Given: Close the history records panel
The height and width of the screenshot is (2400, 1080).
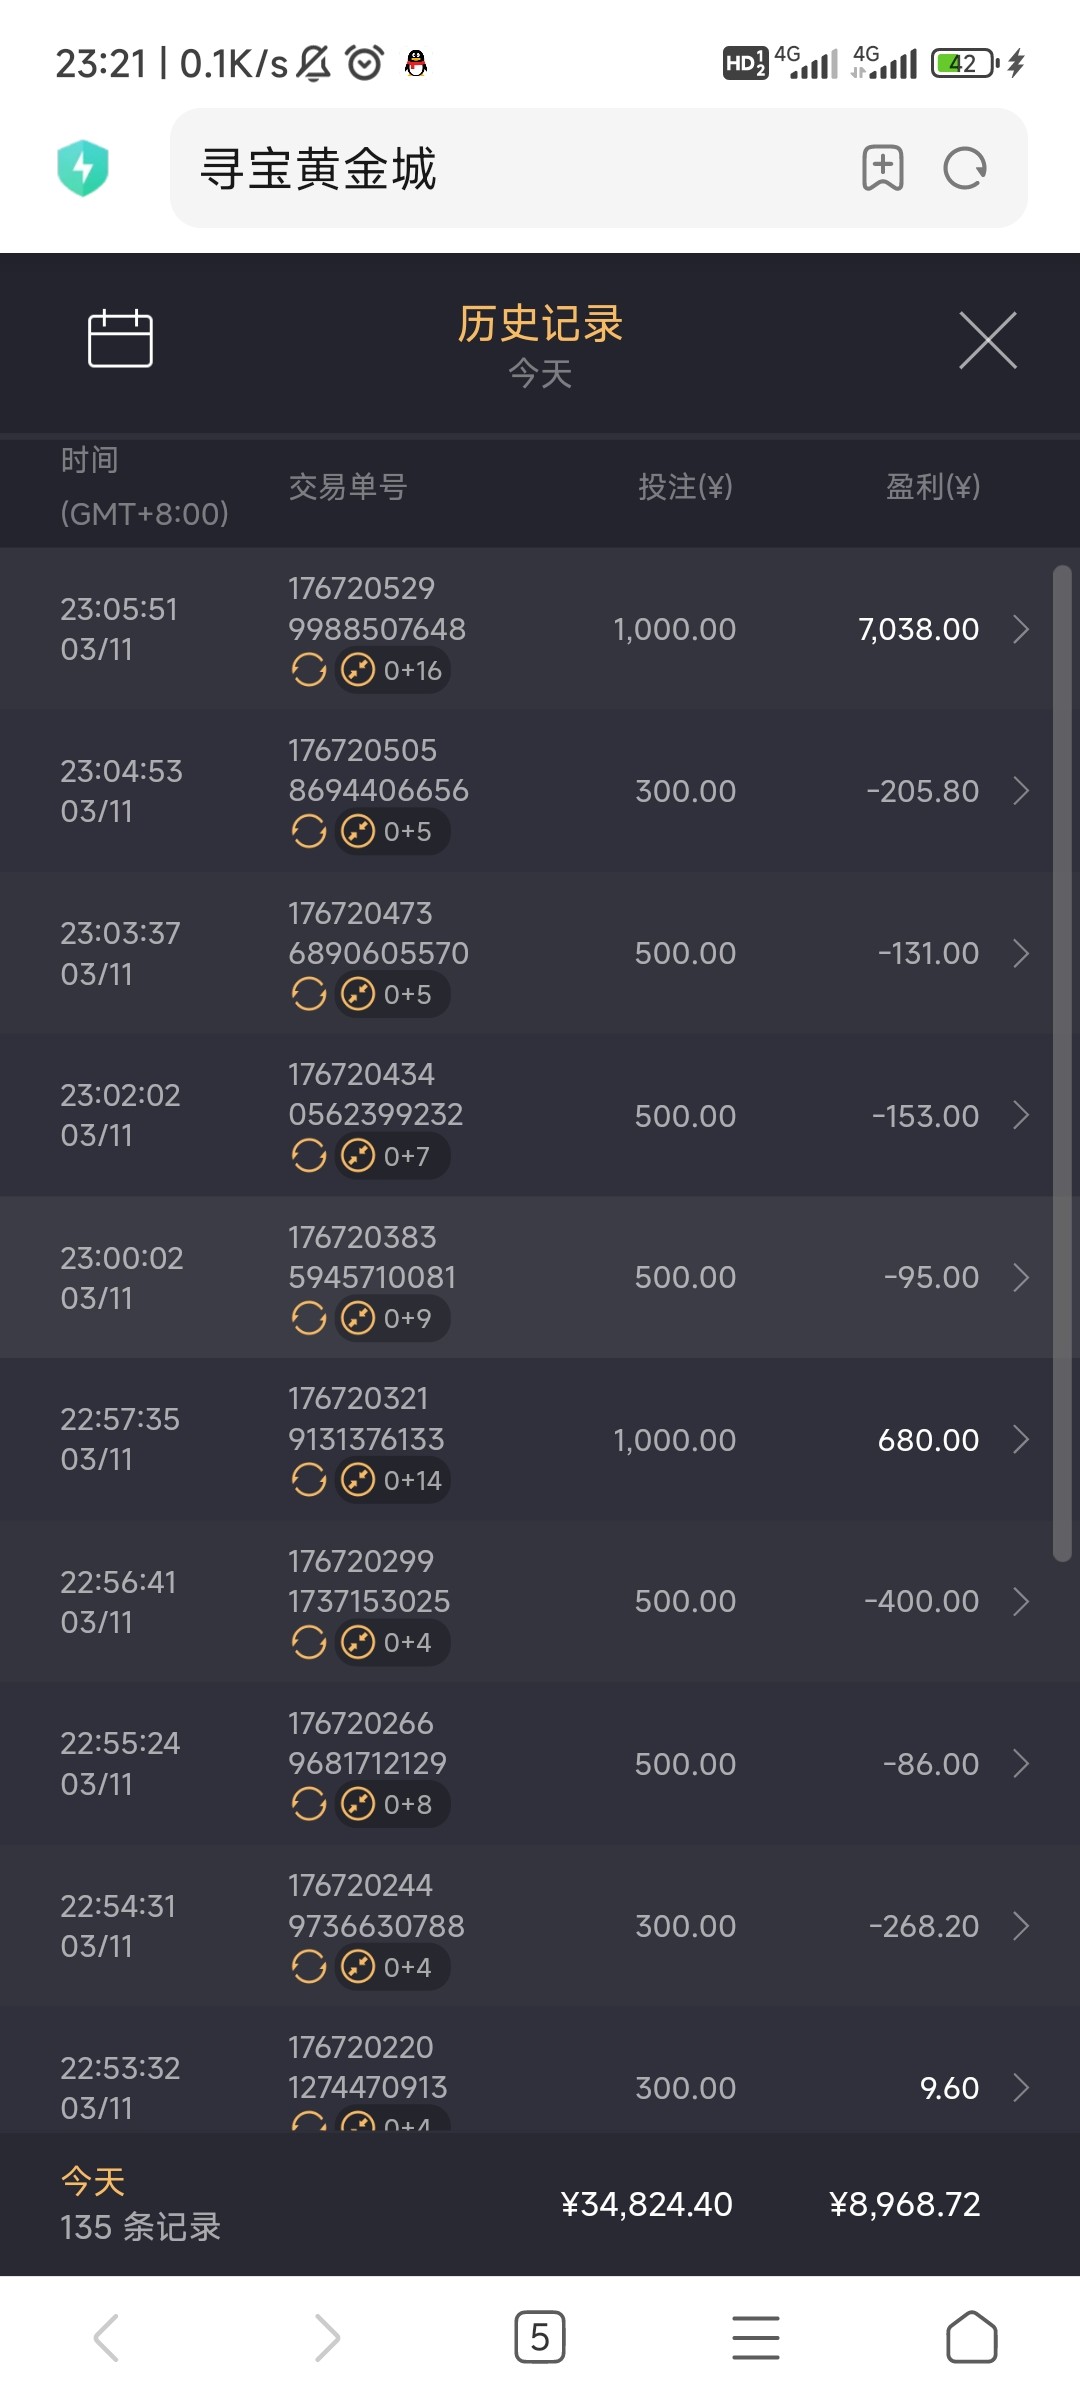Looking at the screenshot, I should pos(987,340).
